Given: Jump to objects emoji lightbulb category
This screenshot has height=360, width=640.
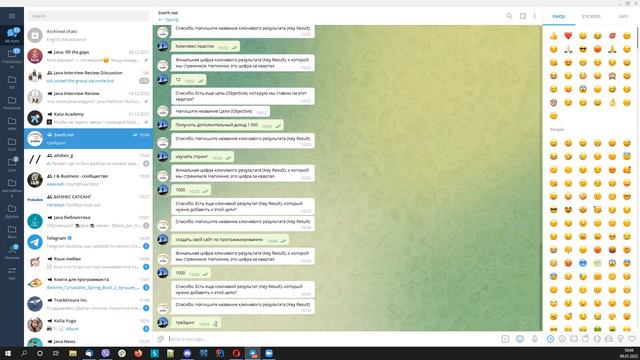Looking at the screenshot, I should 620,339.
